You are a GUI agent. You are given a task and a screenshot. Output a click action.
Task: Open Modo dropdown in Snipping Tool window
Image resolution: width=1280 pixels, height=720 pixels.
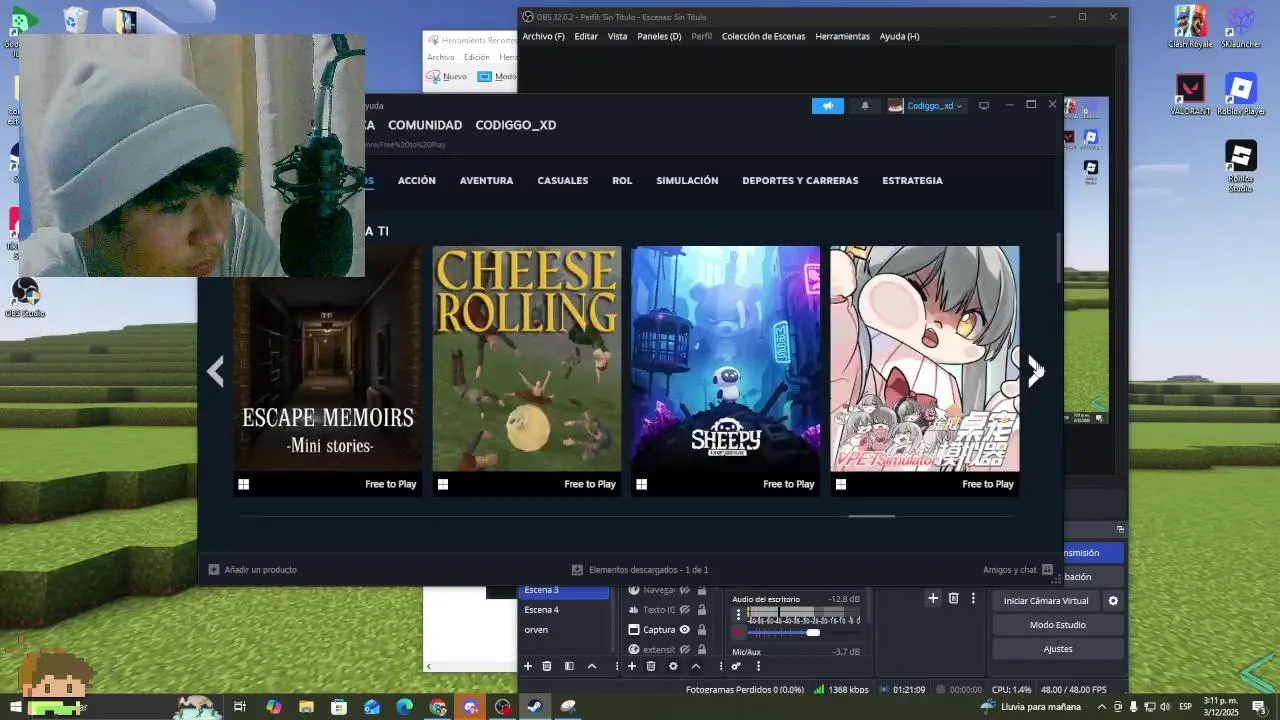pyautogui.click(x=497, y=77)
